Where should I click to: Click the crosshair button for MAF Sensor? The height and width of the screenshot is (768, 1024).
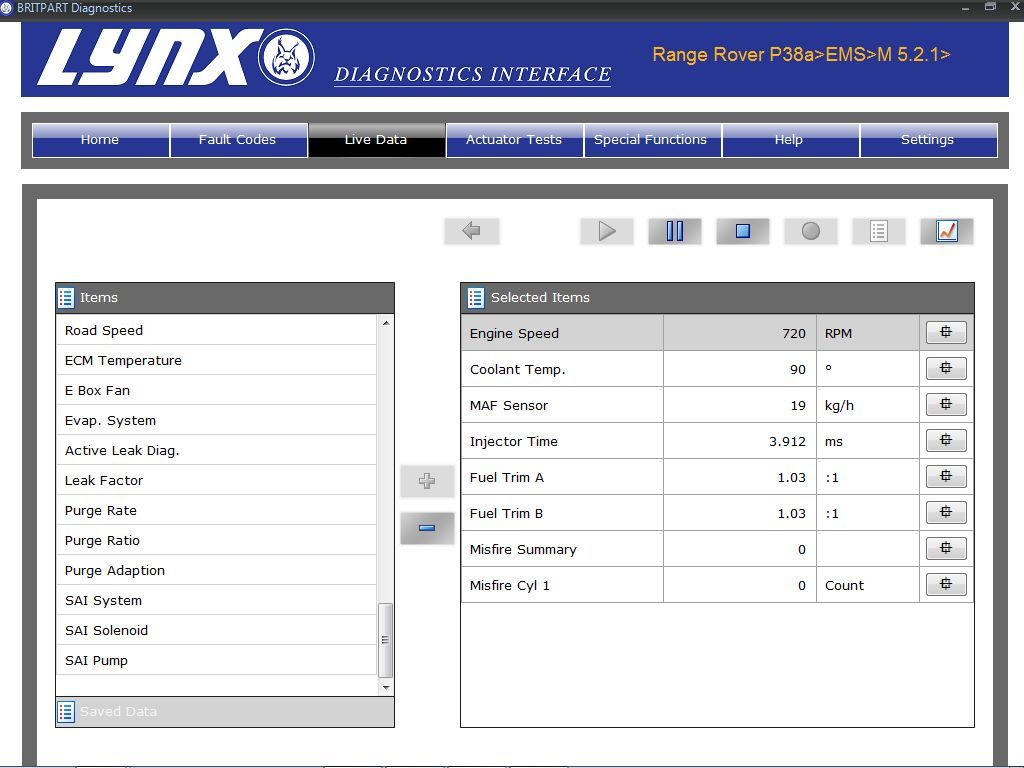[x=946, y=404]
